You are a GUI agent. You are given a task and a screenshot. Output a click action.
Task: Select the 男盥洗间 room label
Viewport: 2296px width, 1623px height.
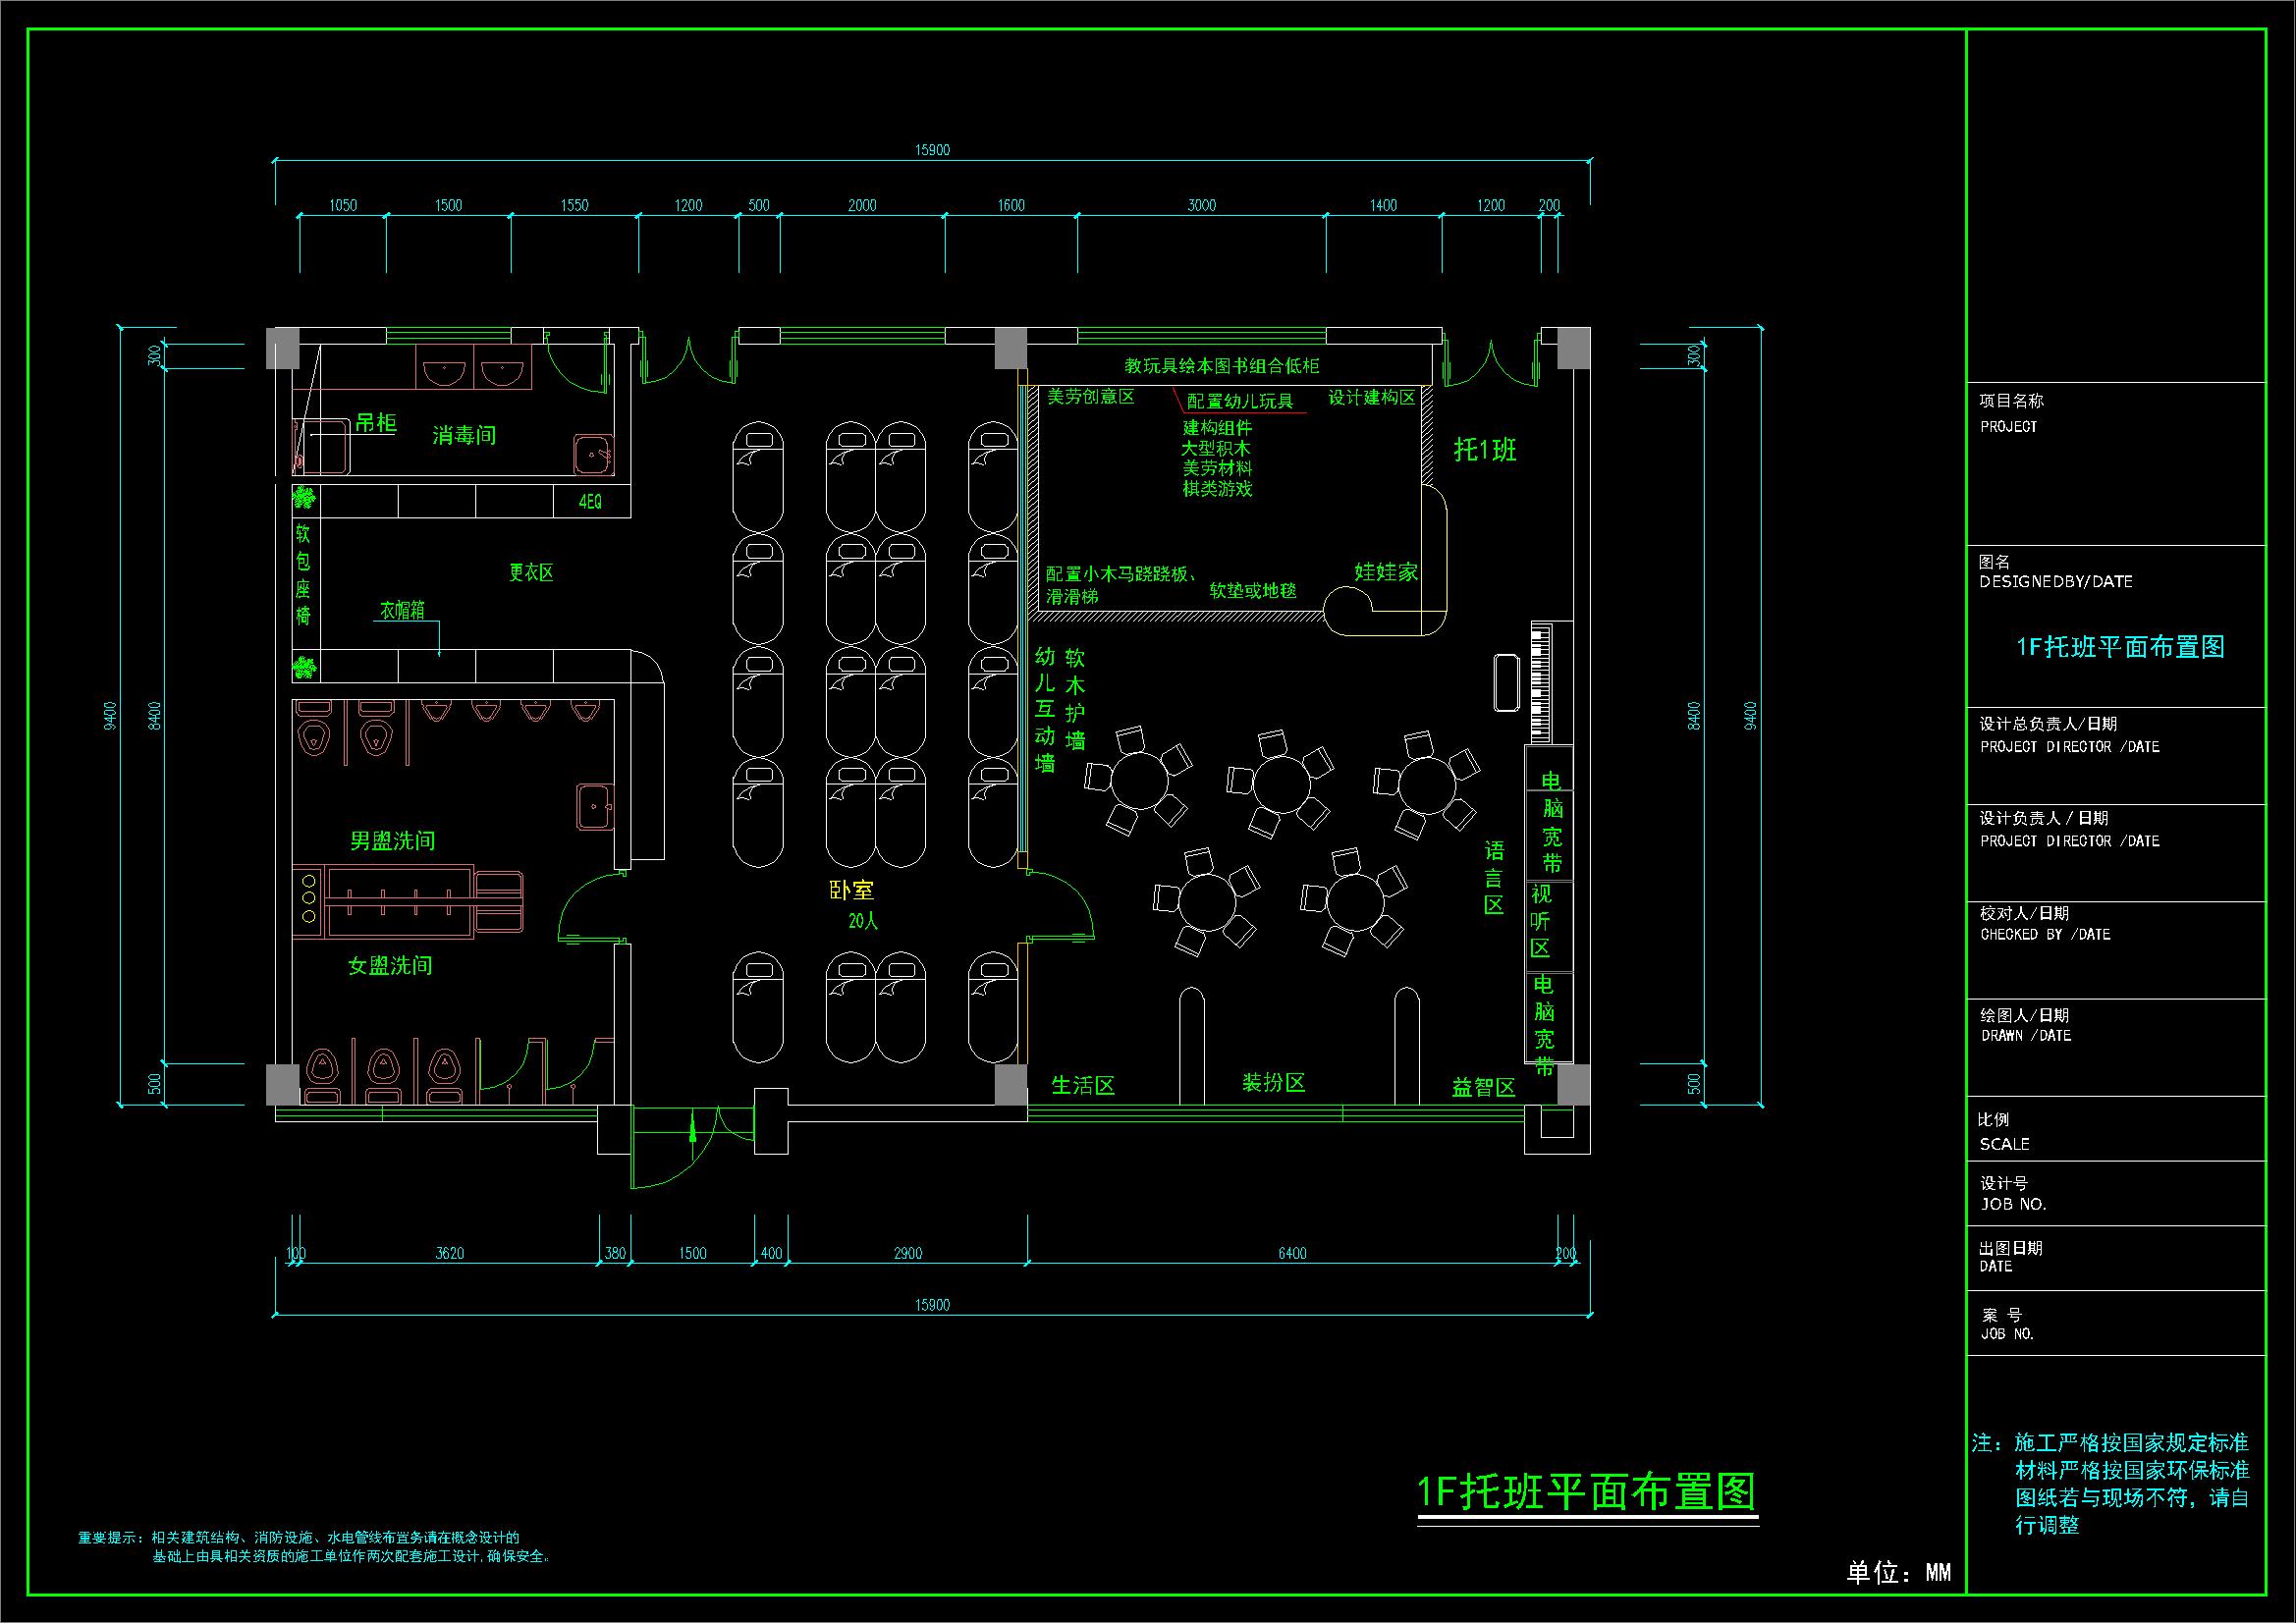(392, 840)
